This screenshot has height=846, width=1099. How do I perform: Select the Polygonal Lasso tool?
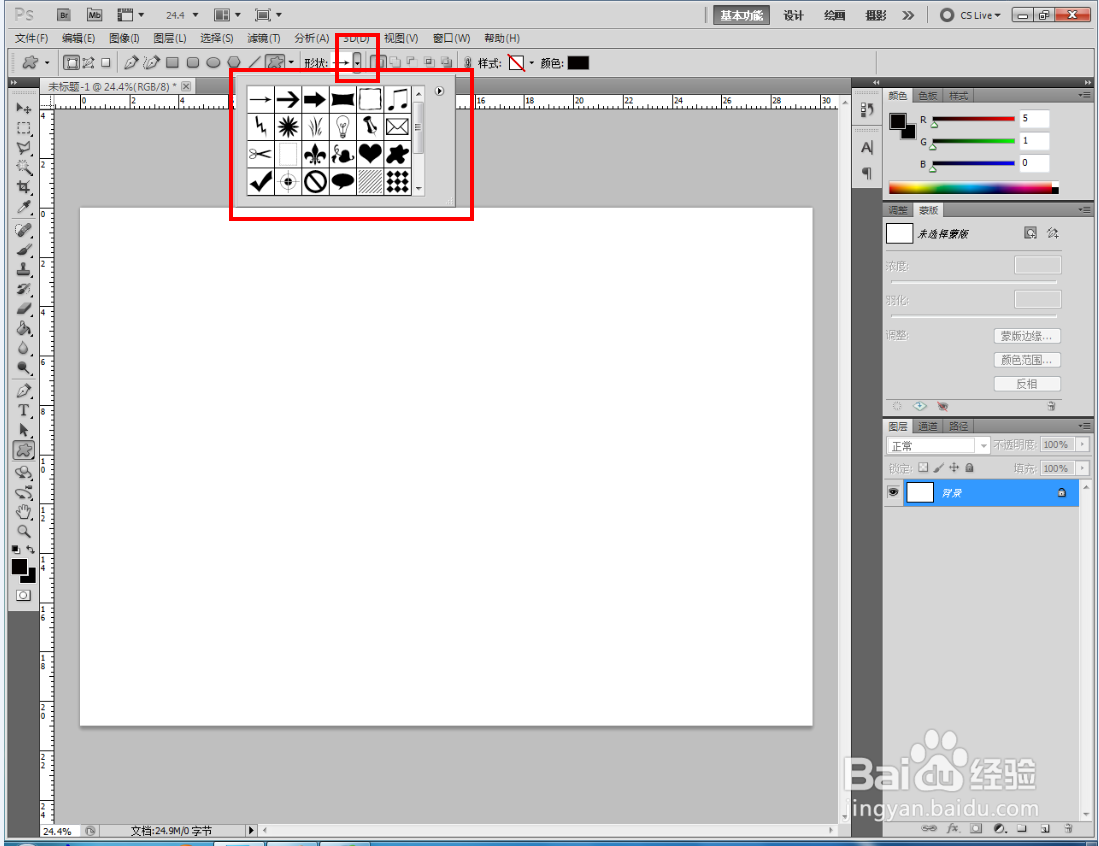tap(24, 148)
